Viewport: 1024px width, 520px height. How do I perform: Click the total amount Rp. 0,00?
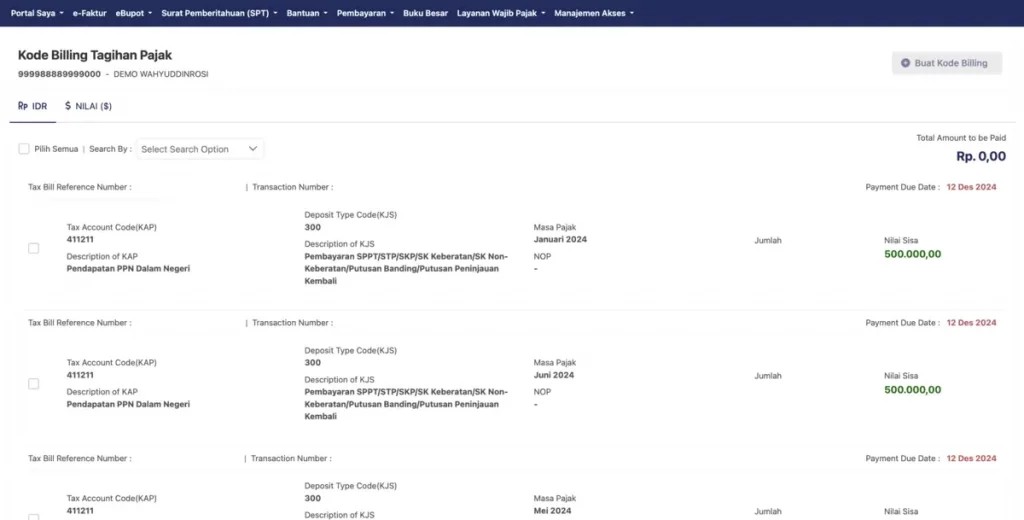980,157
